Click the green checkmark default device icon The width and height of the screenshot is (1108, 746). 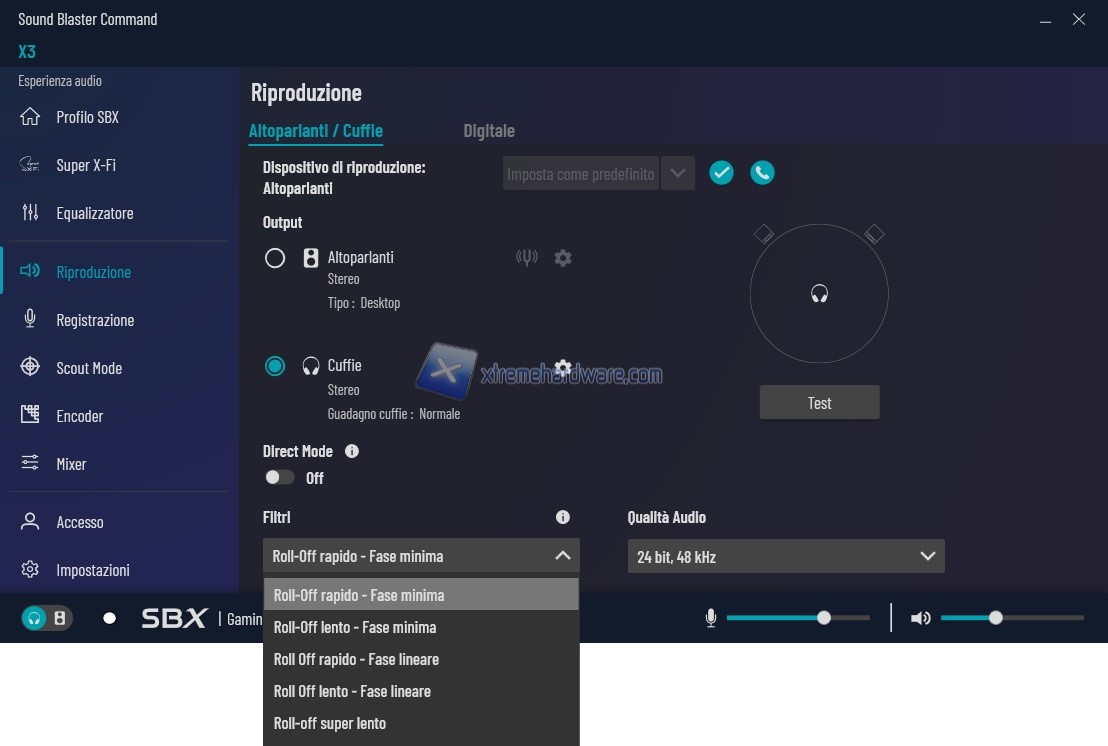[x=721, y=173]
